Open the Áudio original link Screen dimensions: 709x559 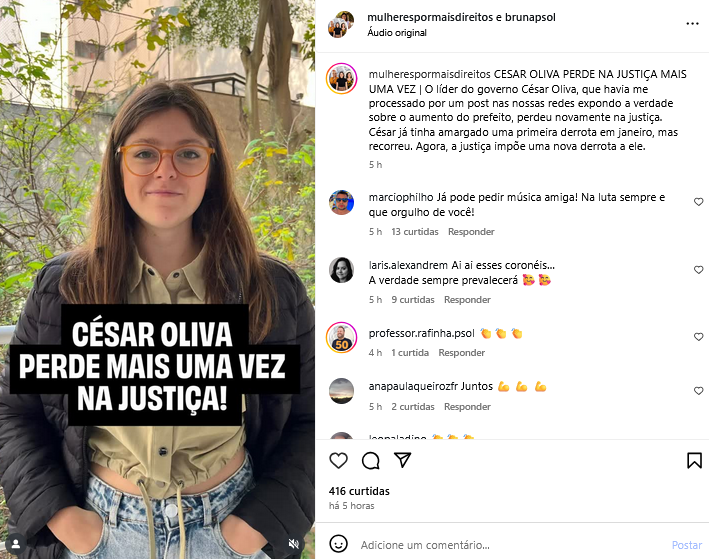397,33
